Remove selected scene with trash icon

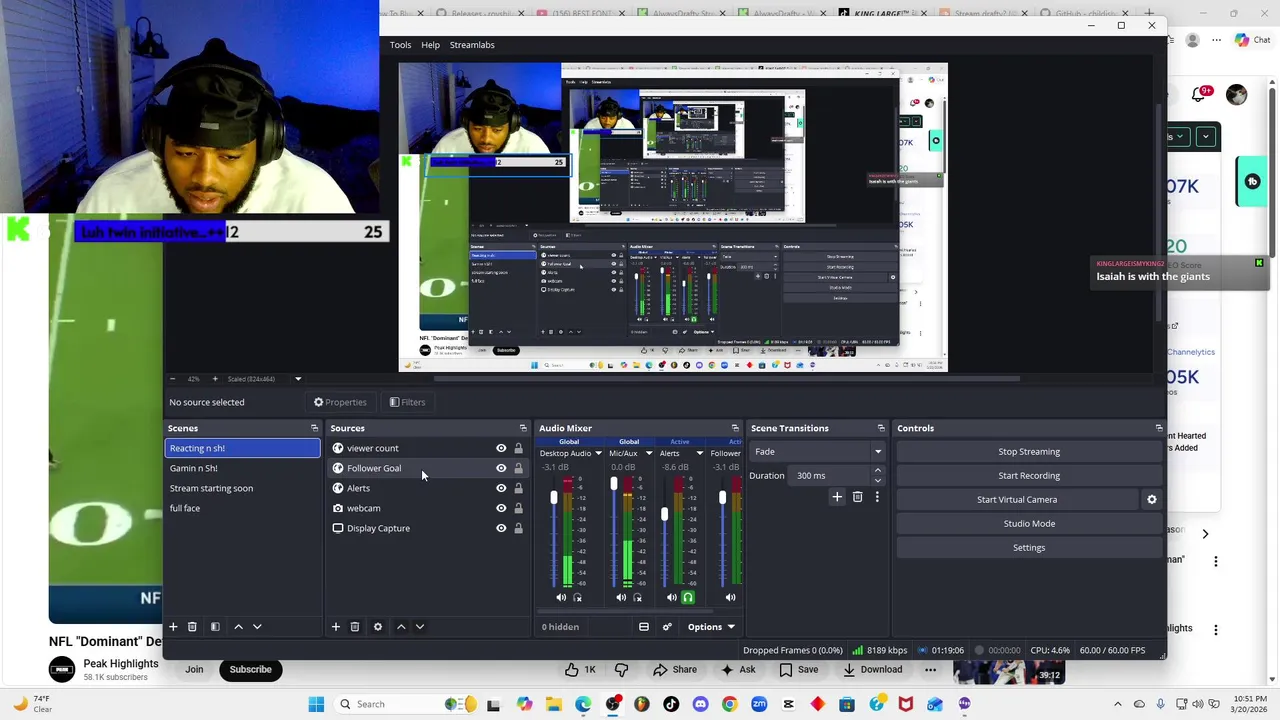pos(192,627)
